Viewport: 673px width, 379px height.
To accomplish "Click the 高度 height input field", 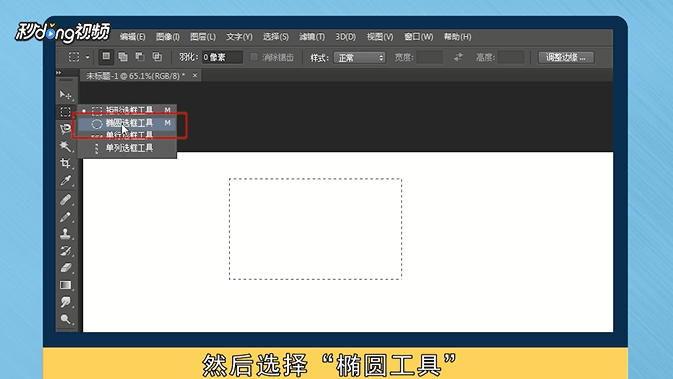I will tap(511, 57).
